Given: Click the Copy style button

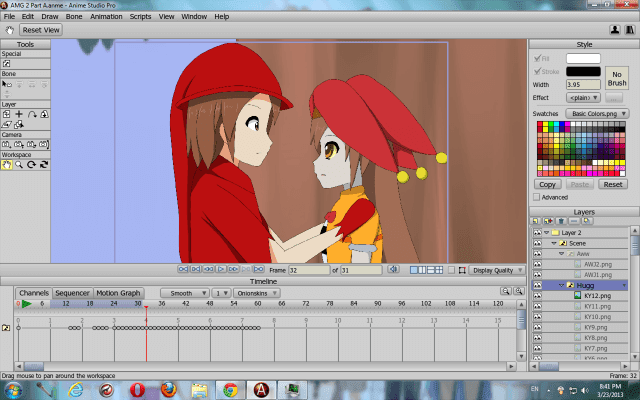Looking at the screenshot, I should point(547,184).
